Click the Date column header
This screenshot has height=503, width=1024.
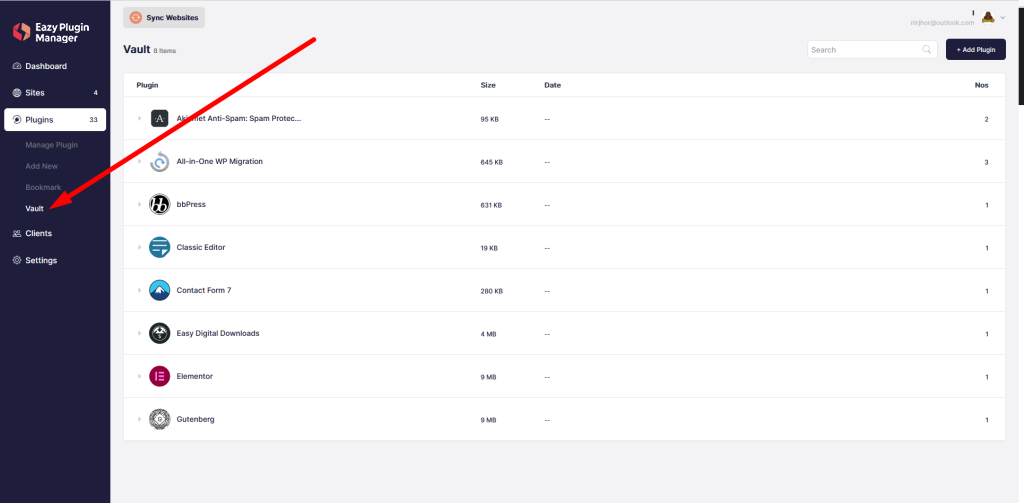(552, 85)
